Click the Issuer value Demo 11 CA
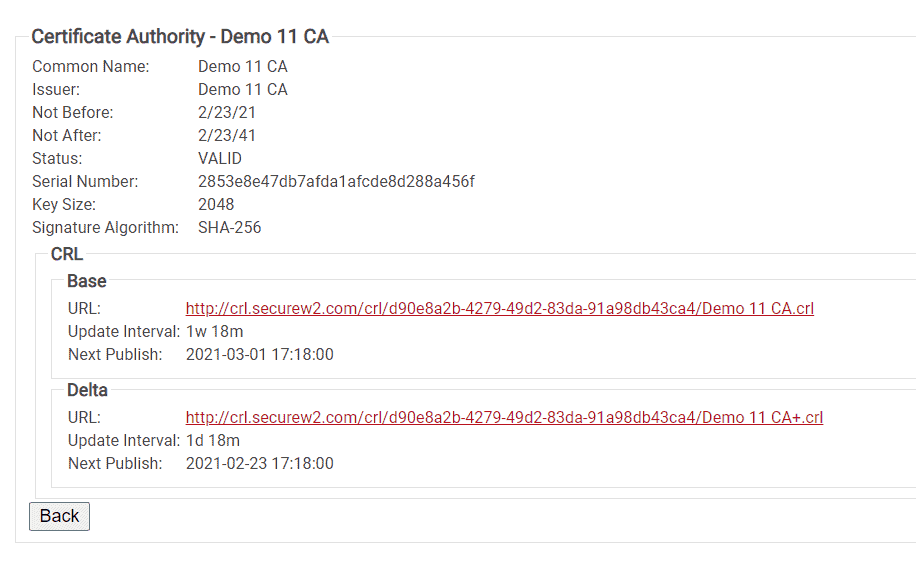The width and height of the screenshot is (916, 572). 242,89
